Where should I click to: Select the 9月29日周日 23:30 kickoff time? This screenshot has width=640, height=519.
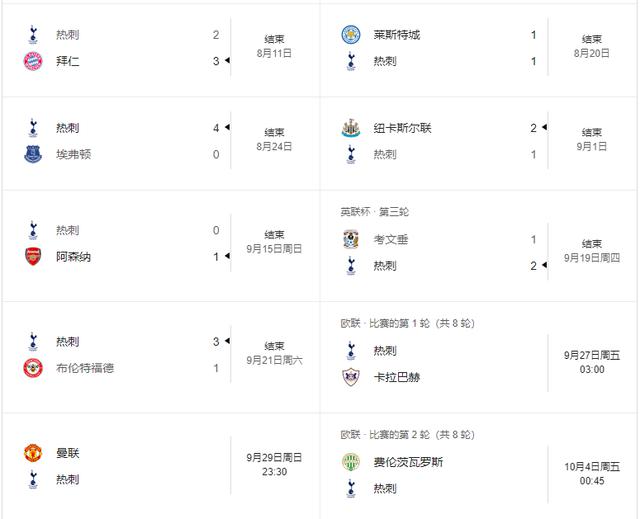pos(273,464)
